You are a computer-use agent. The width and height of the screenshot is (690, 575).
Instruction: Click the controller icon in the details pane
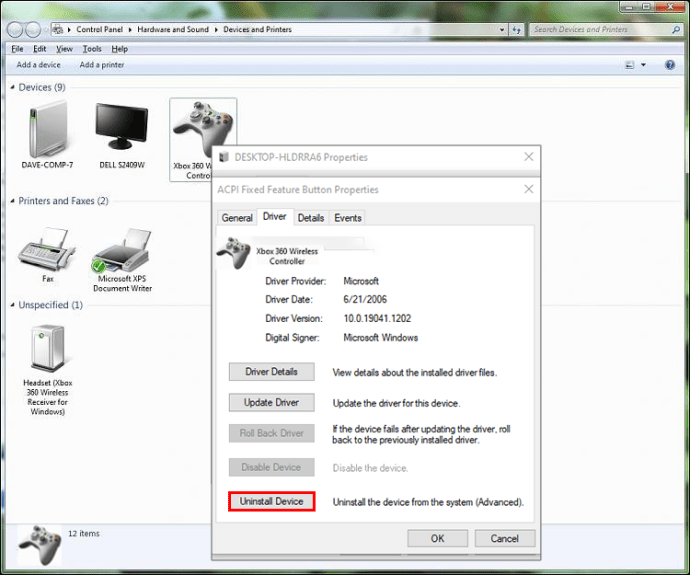click(x=40, y=545)
